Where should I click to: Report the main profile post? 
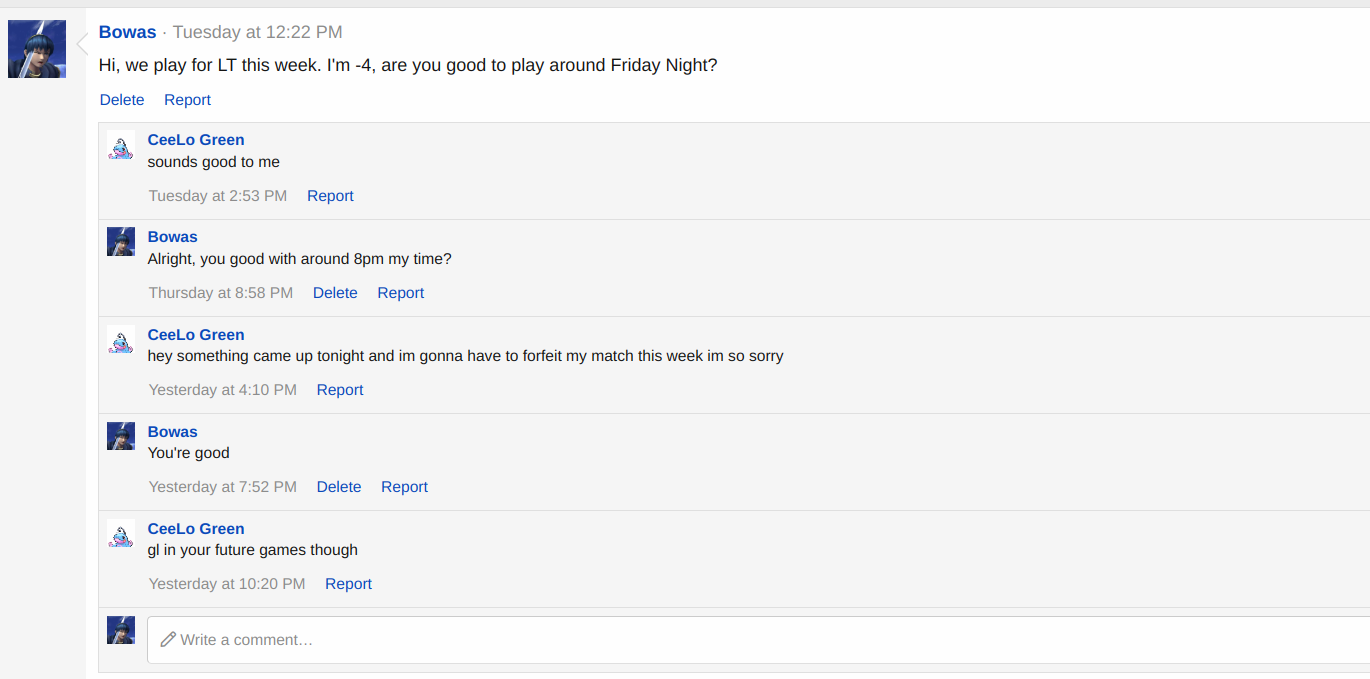click(x=187, y=100)
